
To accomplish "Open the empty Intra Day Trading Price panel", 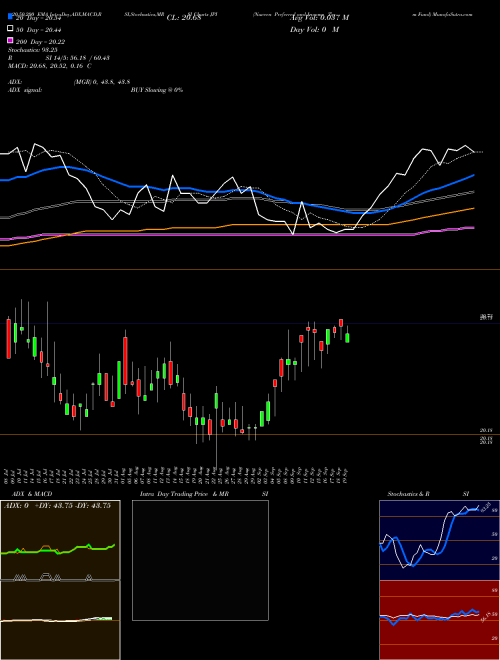I will (x=200, y=560).
